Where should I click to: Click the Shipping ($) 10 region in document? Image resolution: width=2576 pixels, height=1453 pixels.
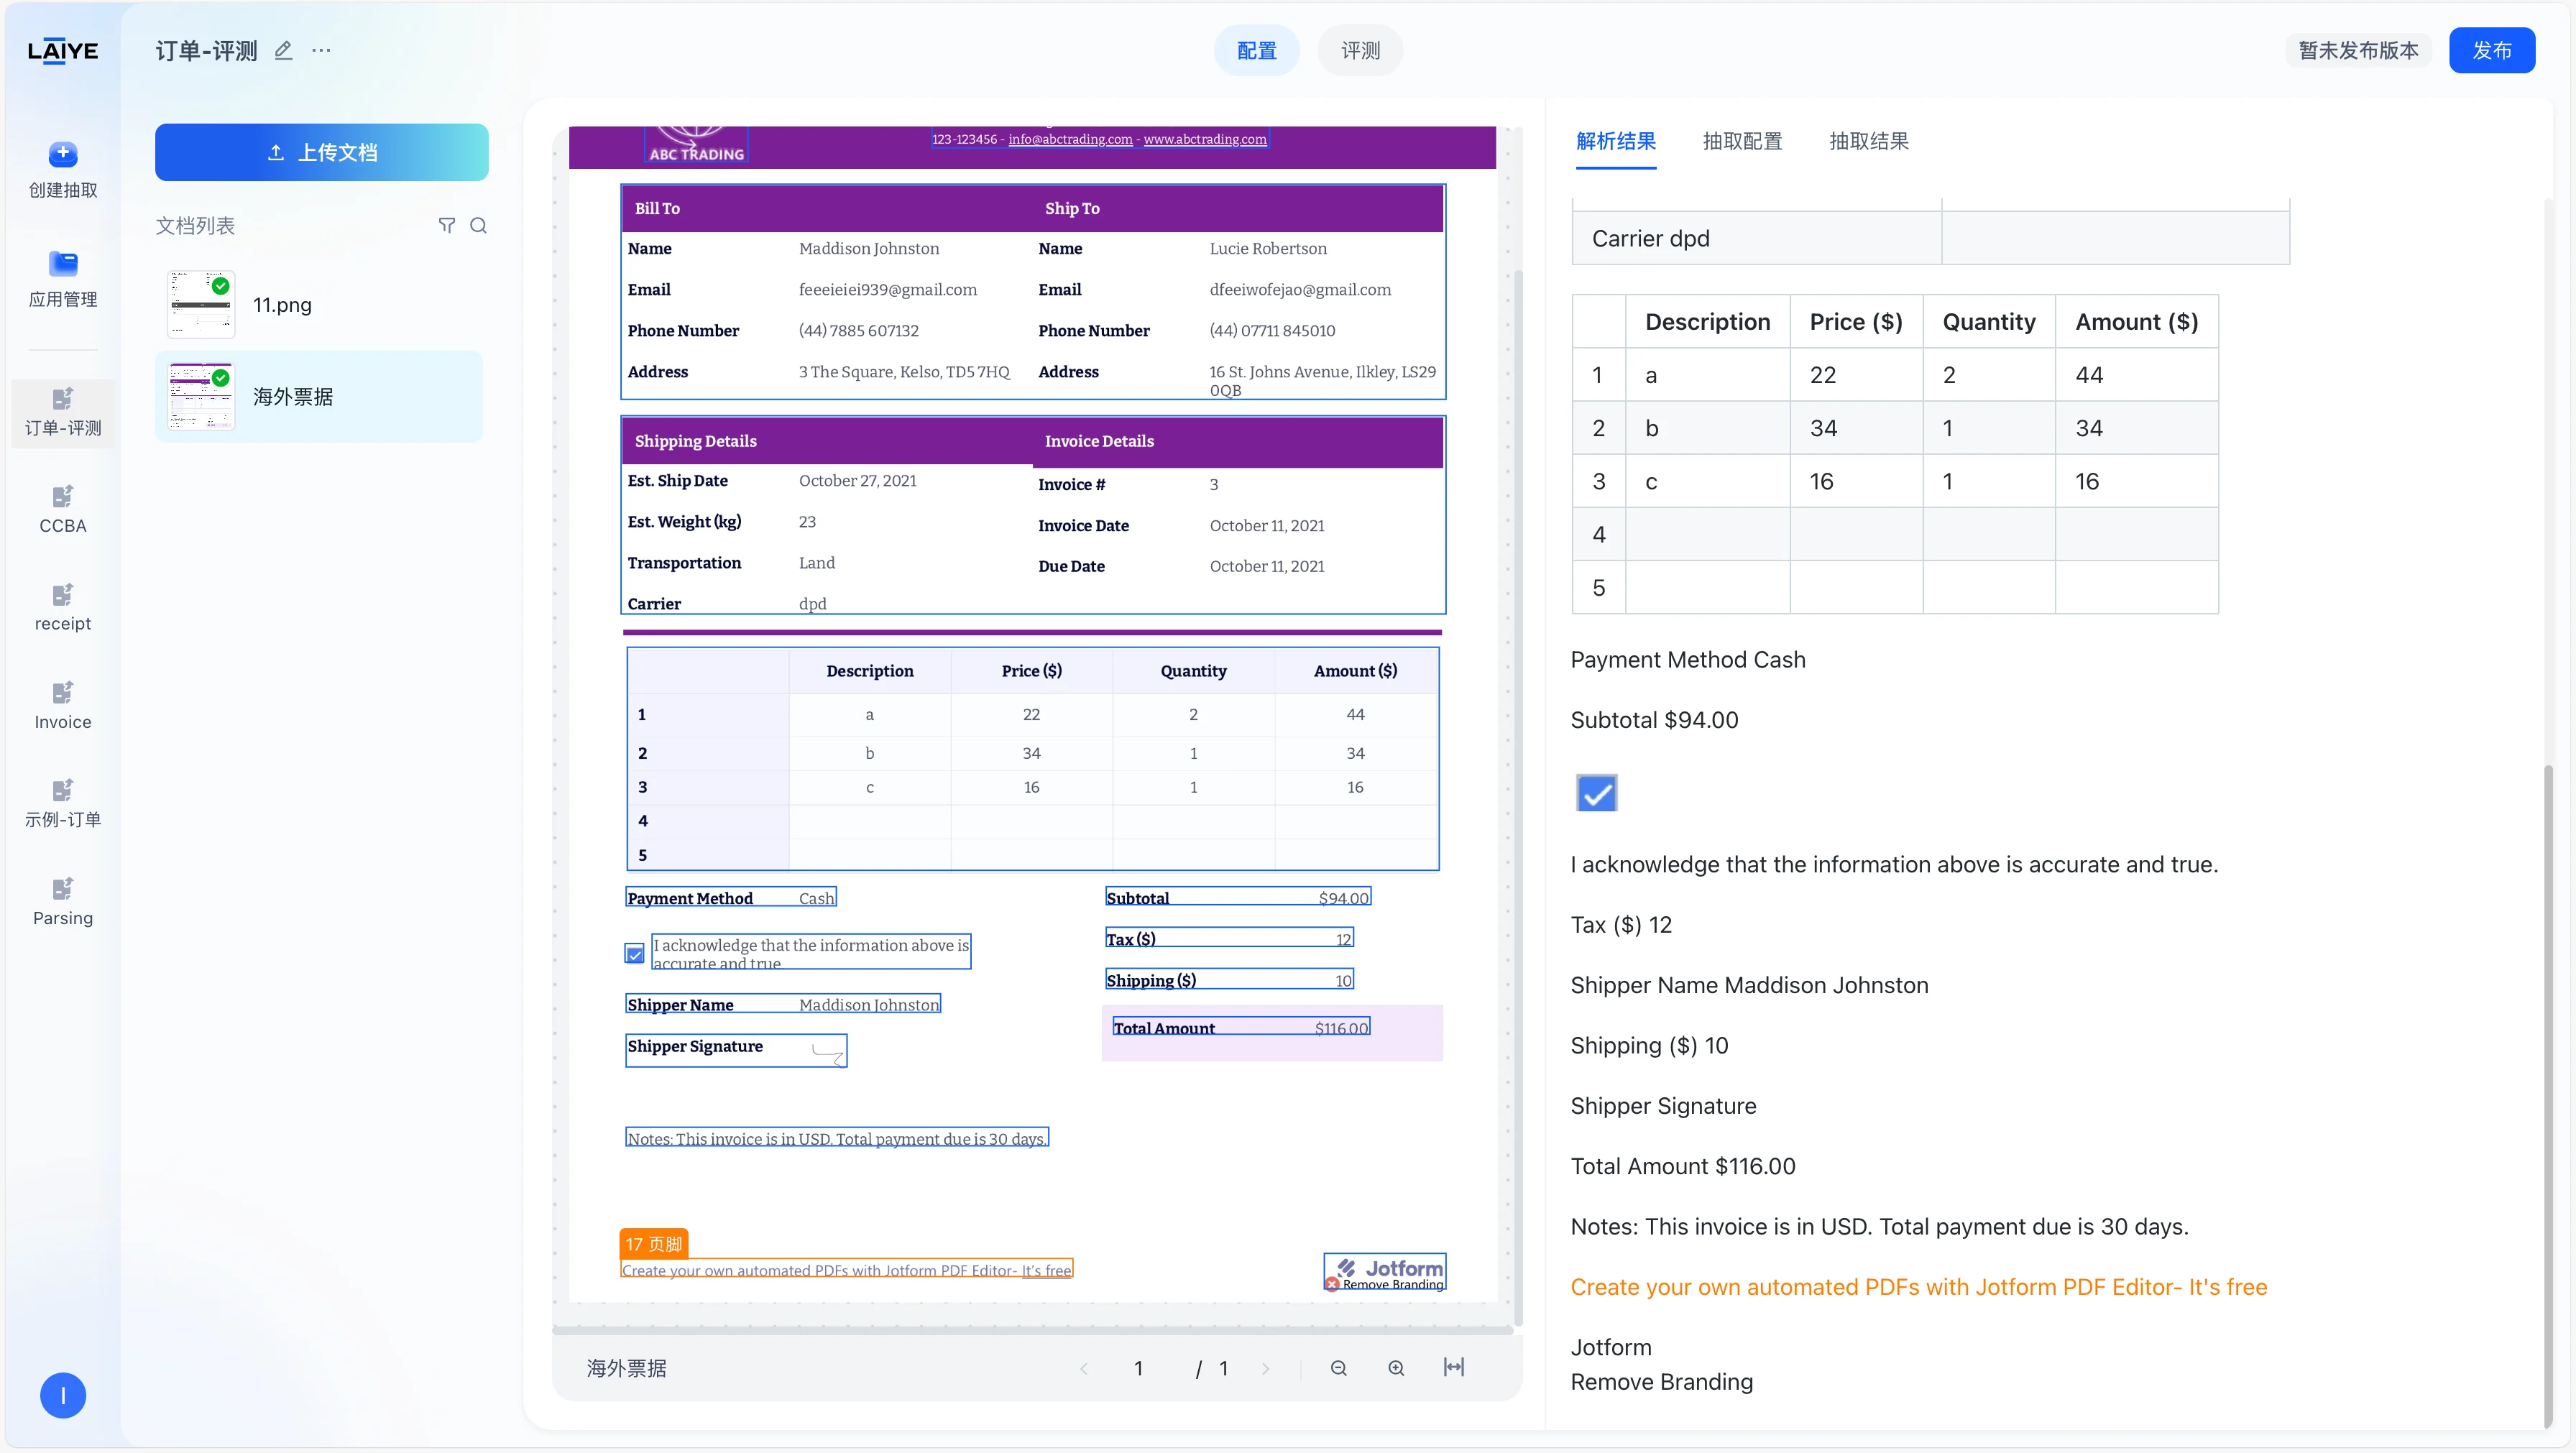1229,979
